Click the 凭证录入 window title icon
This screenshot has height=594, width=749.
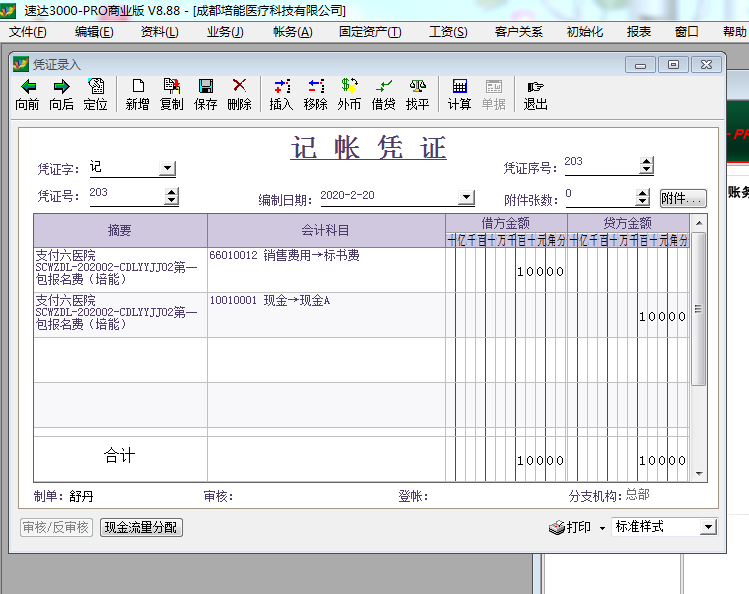click(x=21, y=64)
